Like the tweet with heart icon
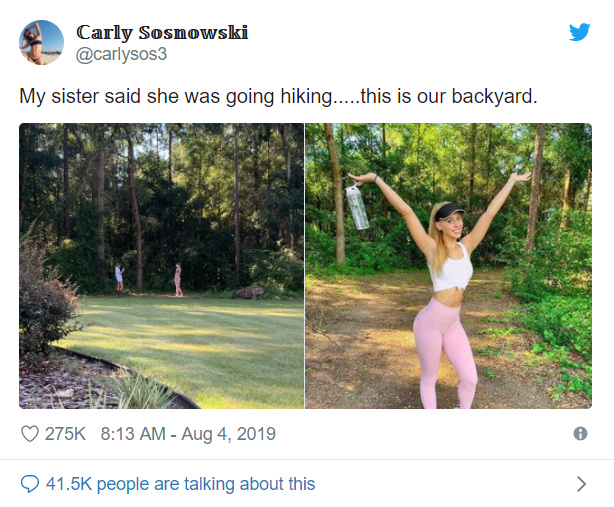This screenshot has width=614, height=507. click(30, 434)
